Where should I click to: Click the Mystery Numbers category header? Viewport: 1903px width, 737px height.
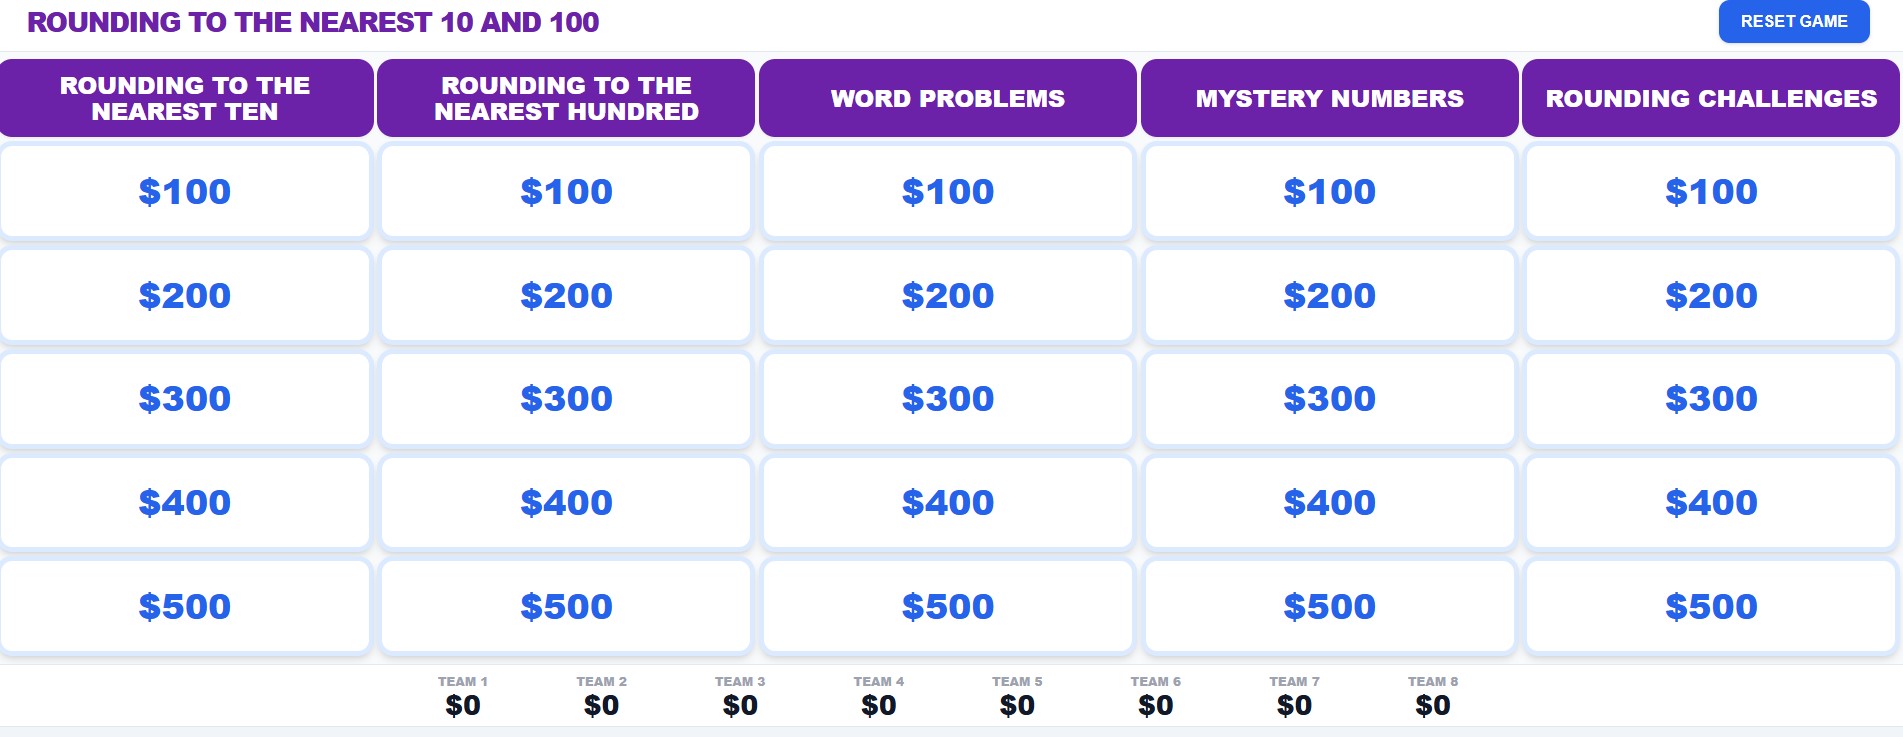tap(1329, 98)
